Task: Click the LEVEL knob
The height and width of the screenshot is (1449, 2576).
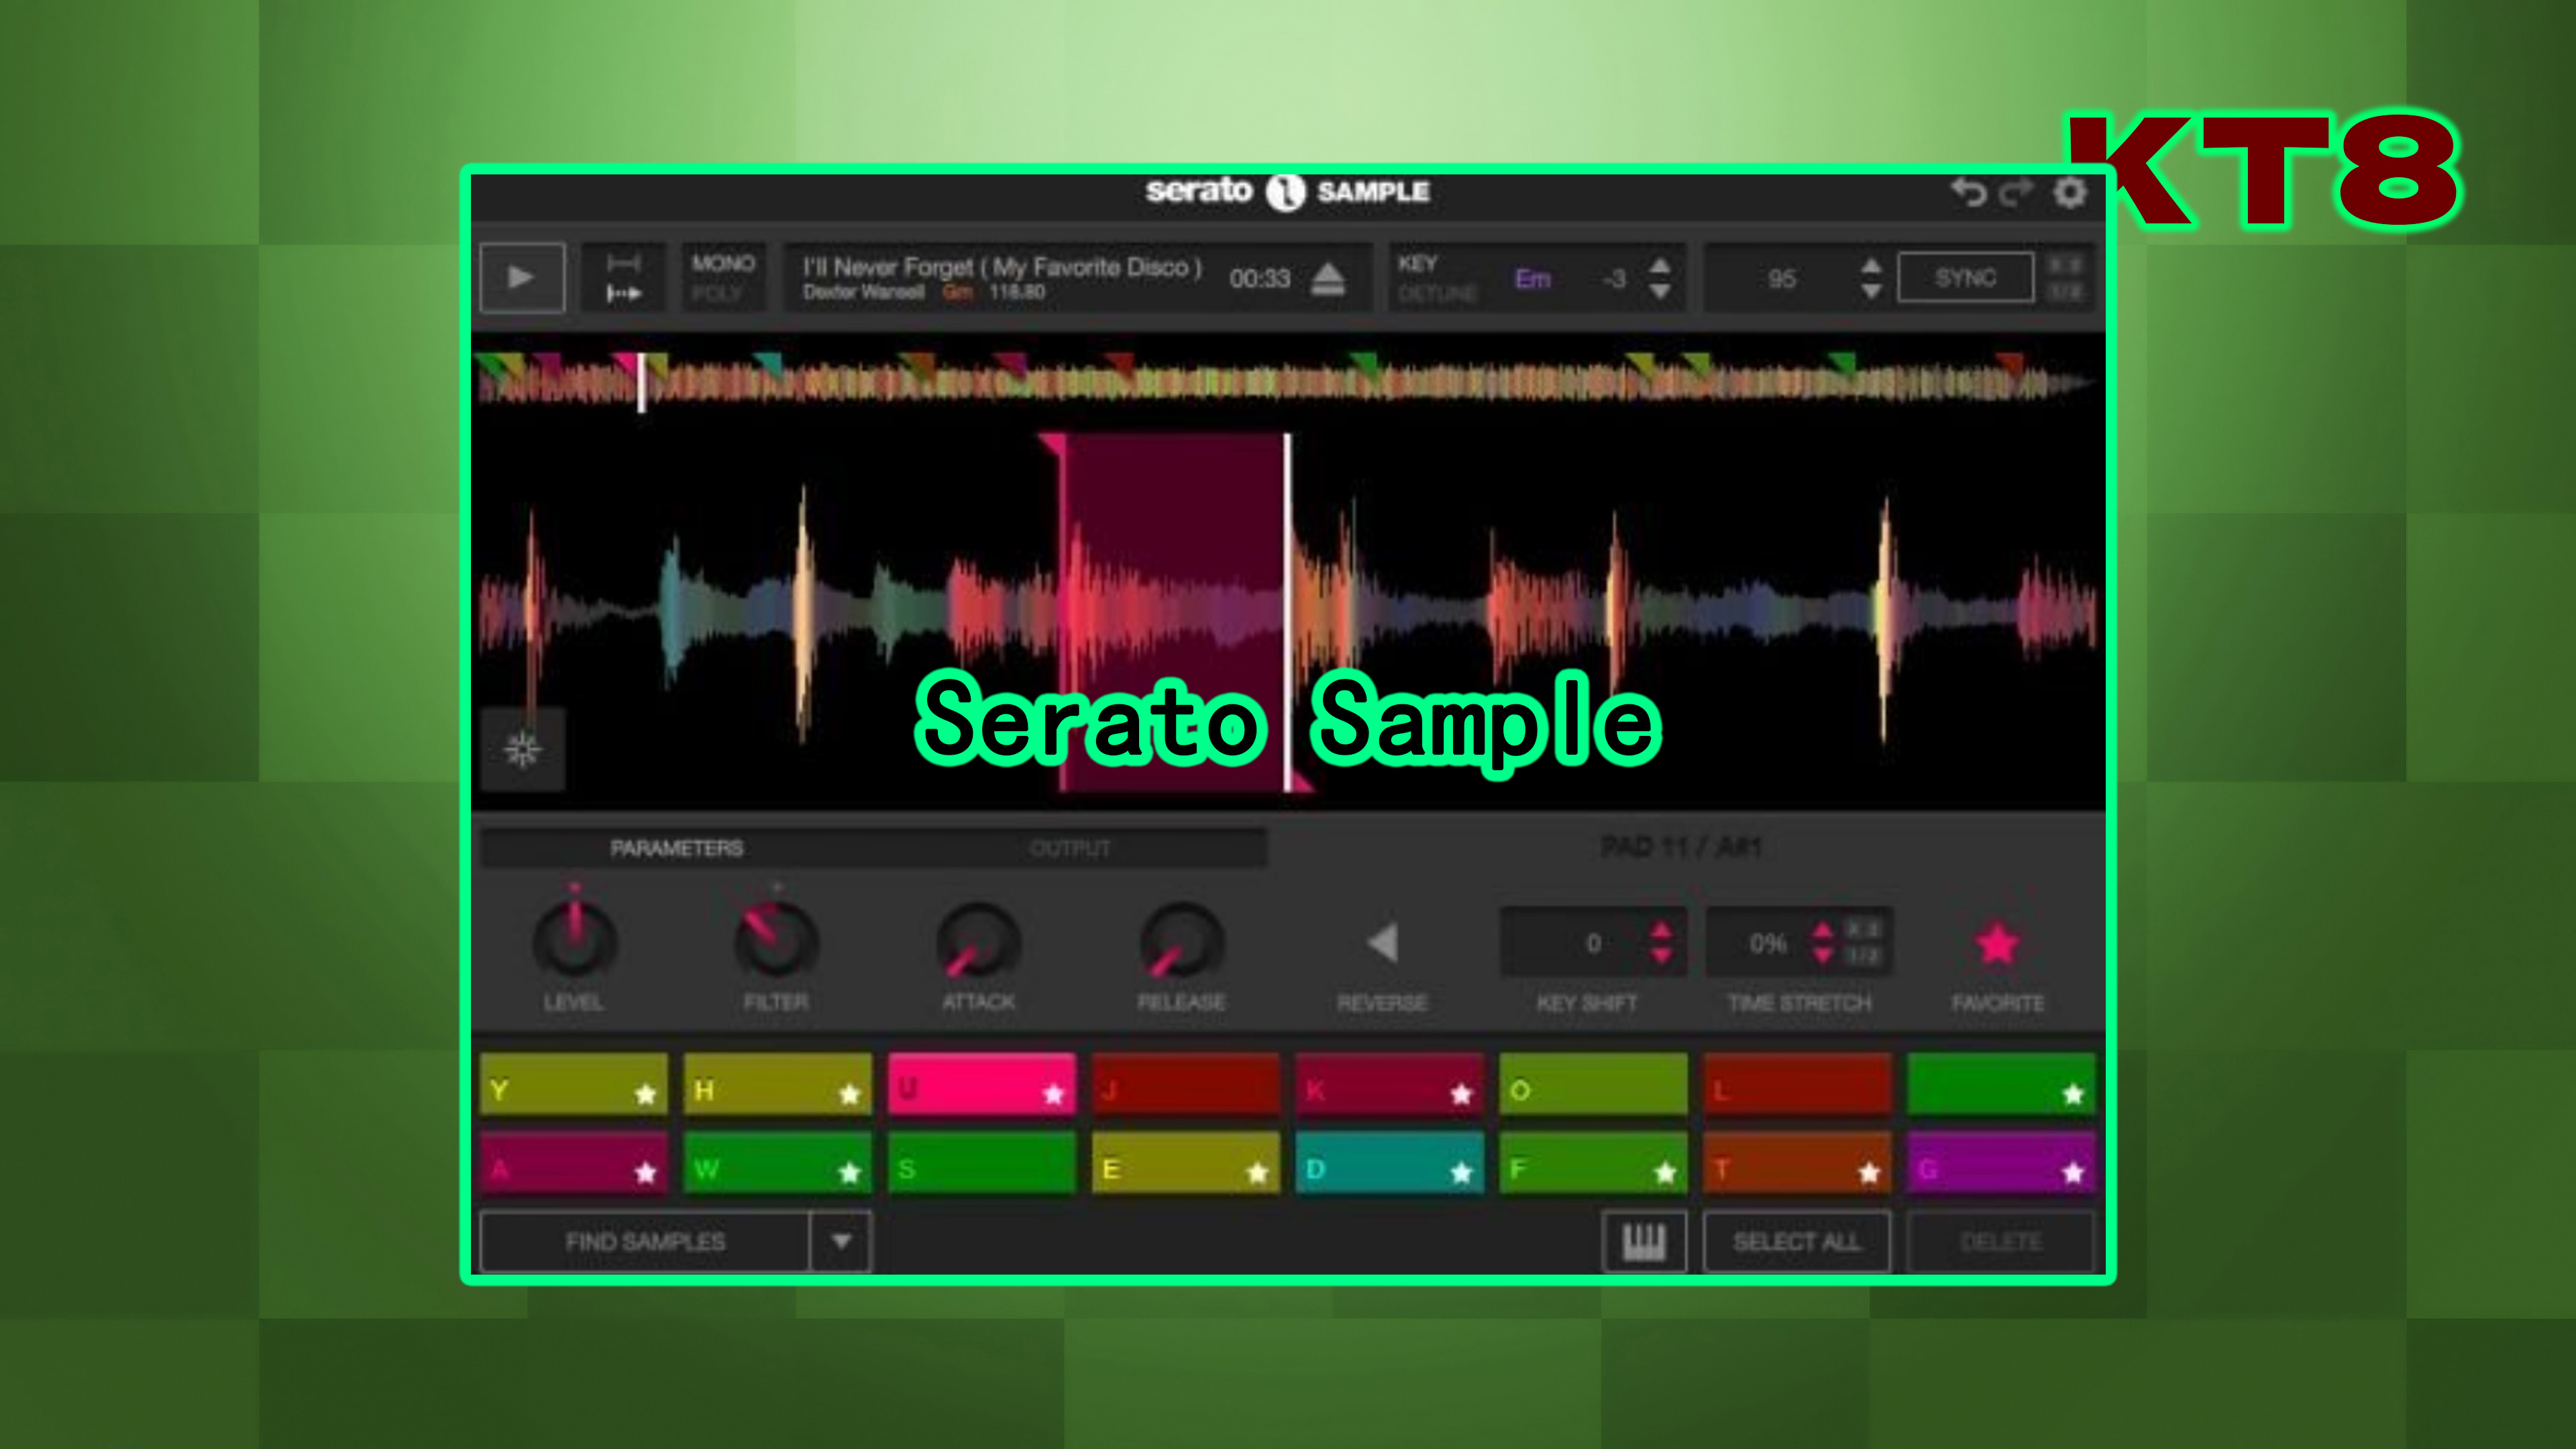Action: click(x=574, y=940)
